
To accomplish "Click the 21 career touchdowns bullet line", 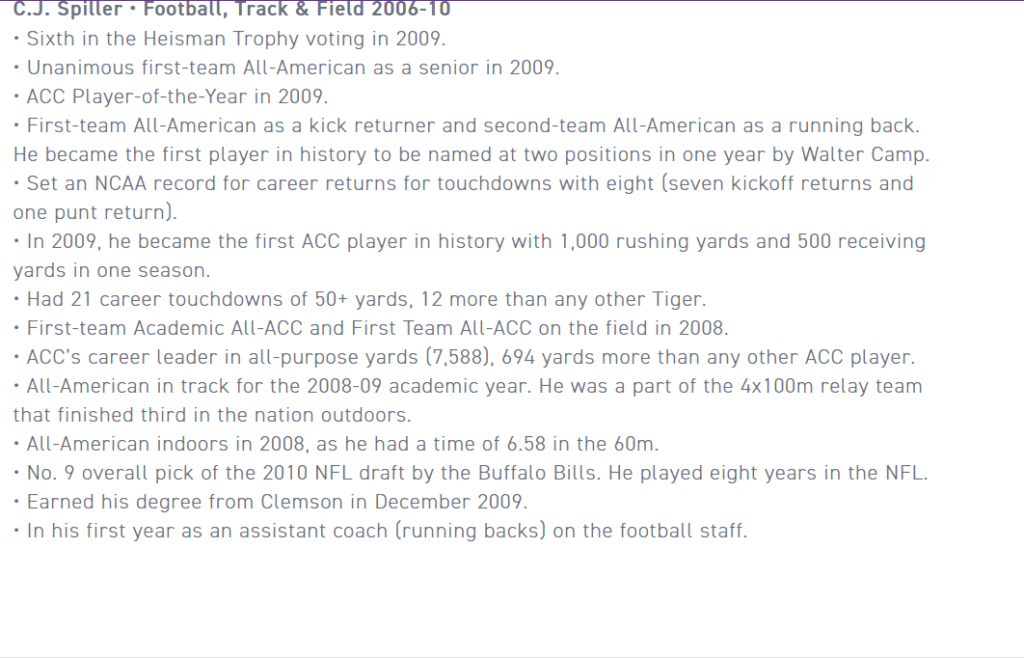I will click(x=360, y=298).
